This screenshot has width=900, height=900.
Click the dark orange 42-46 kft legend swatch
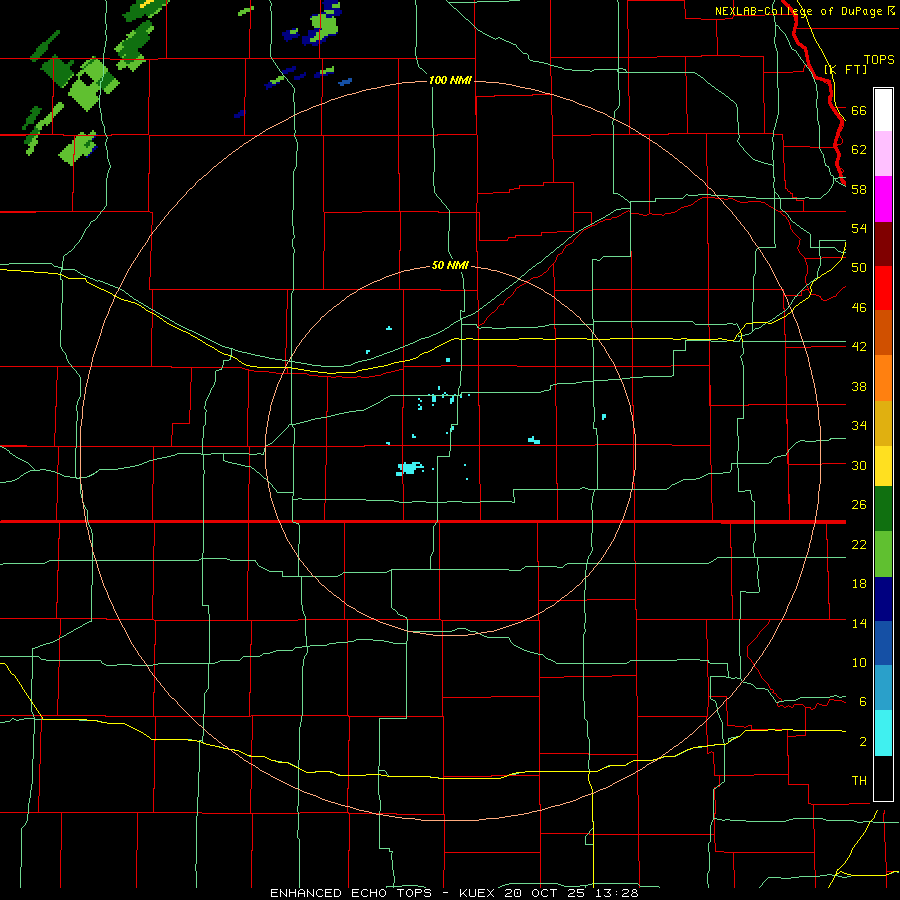(x=883, y=333)
